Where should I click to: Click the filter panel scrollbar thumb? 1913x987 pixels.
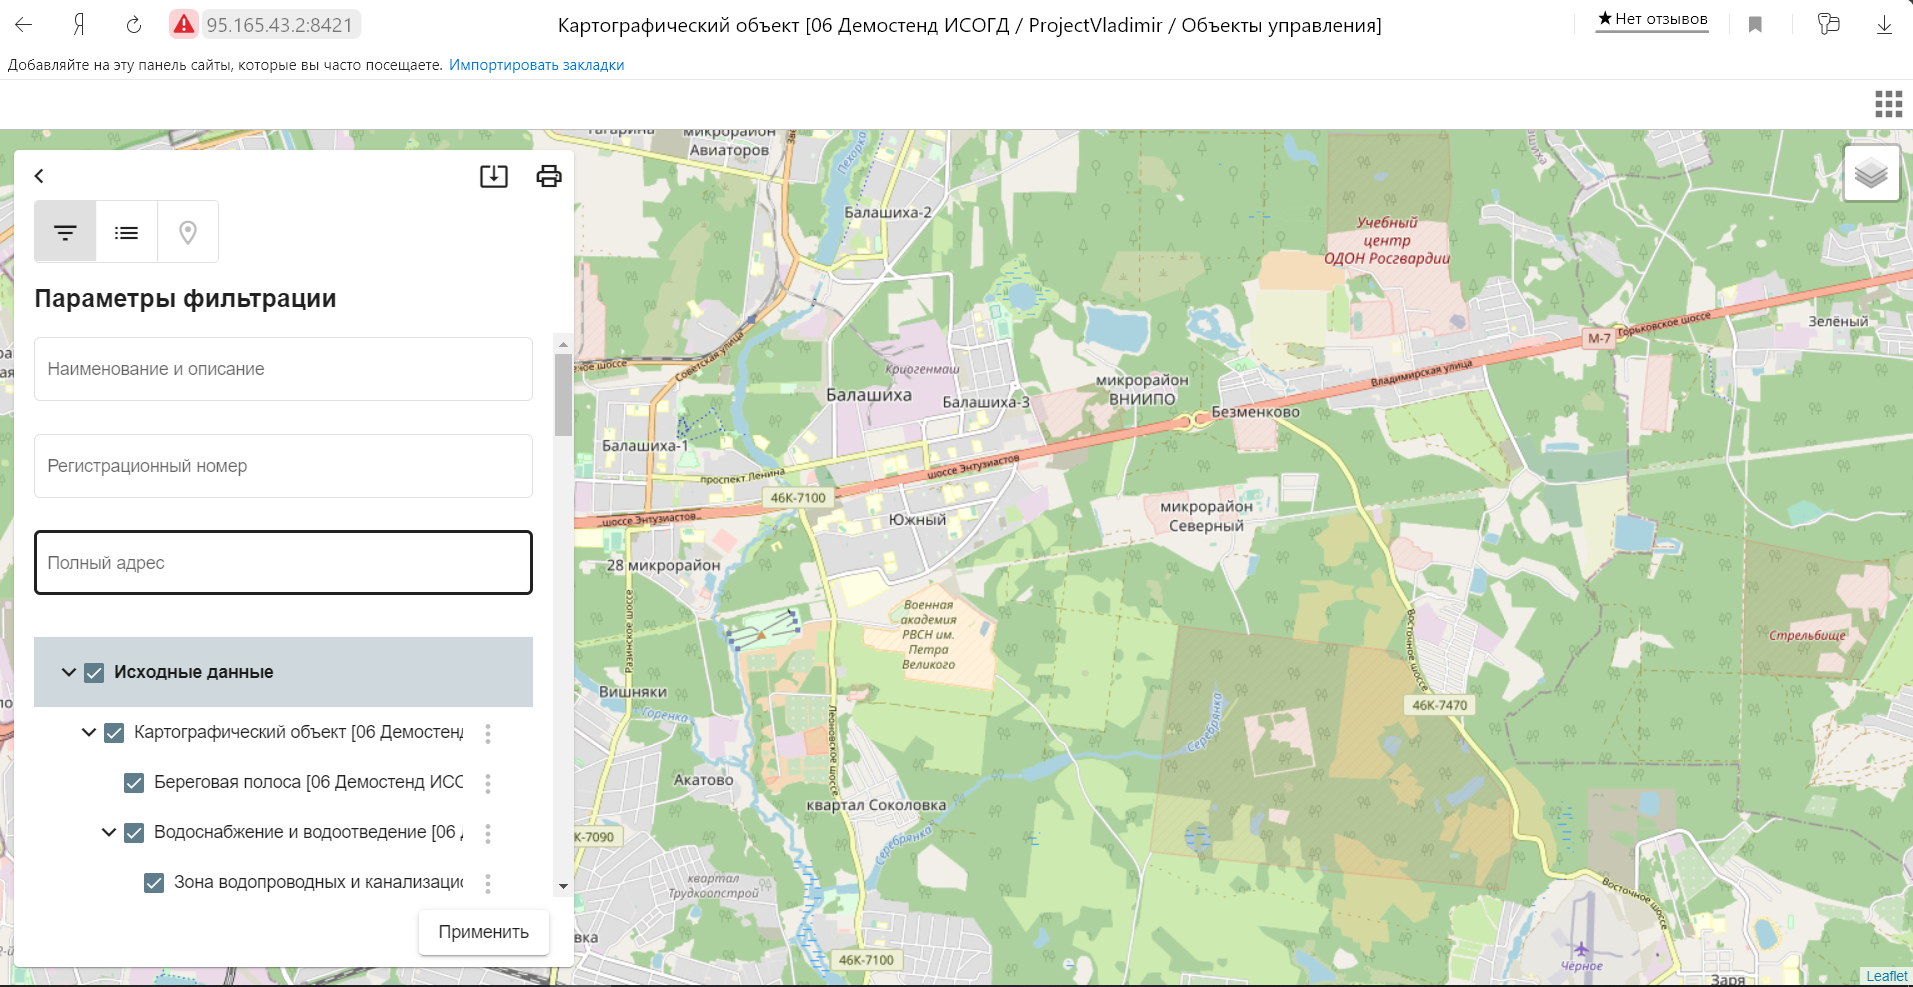point(563,395)
